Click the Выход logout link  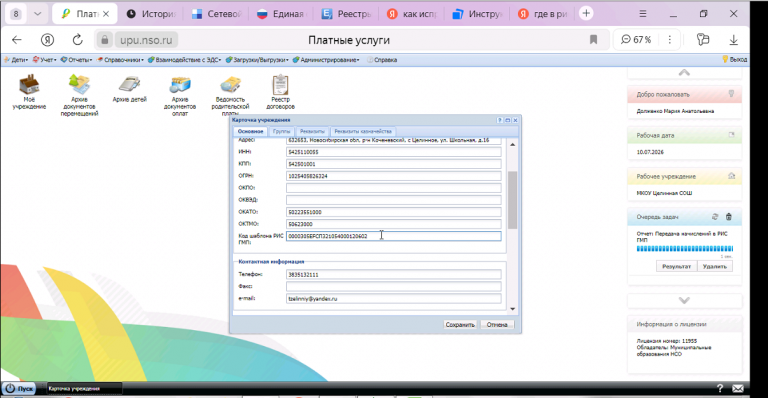point(734,60)
